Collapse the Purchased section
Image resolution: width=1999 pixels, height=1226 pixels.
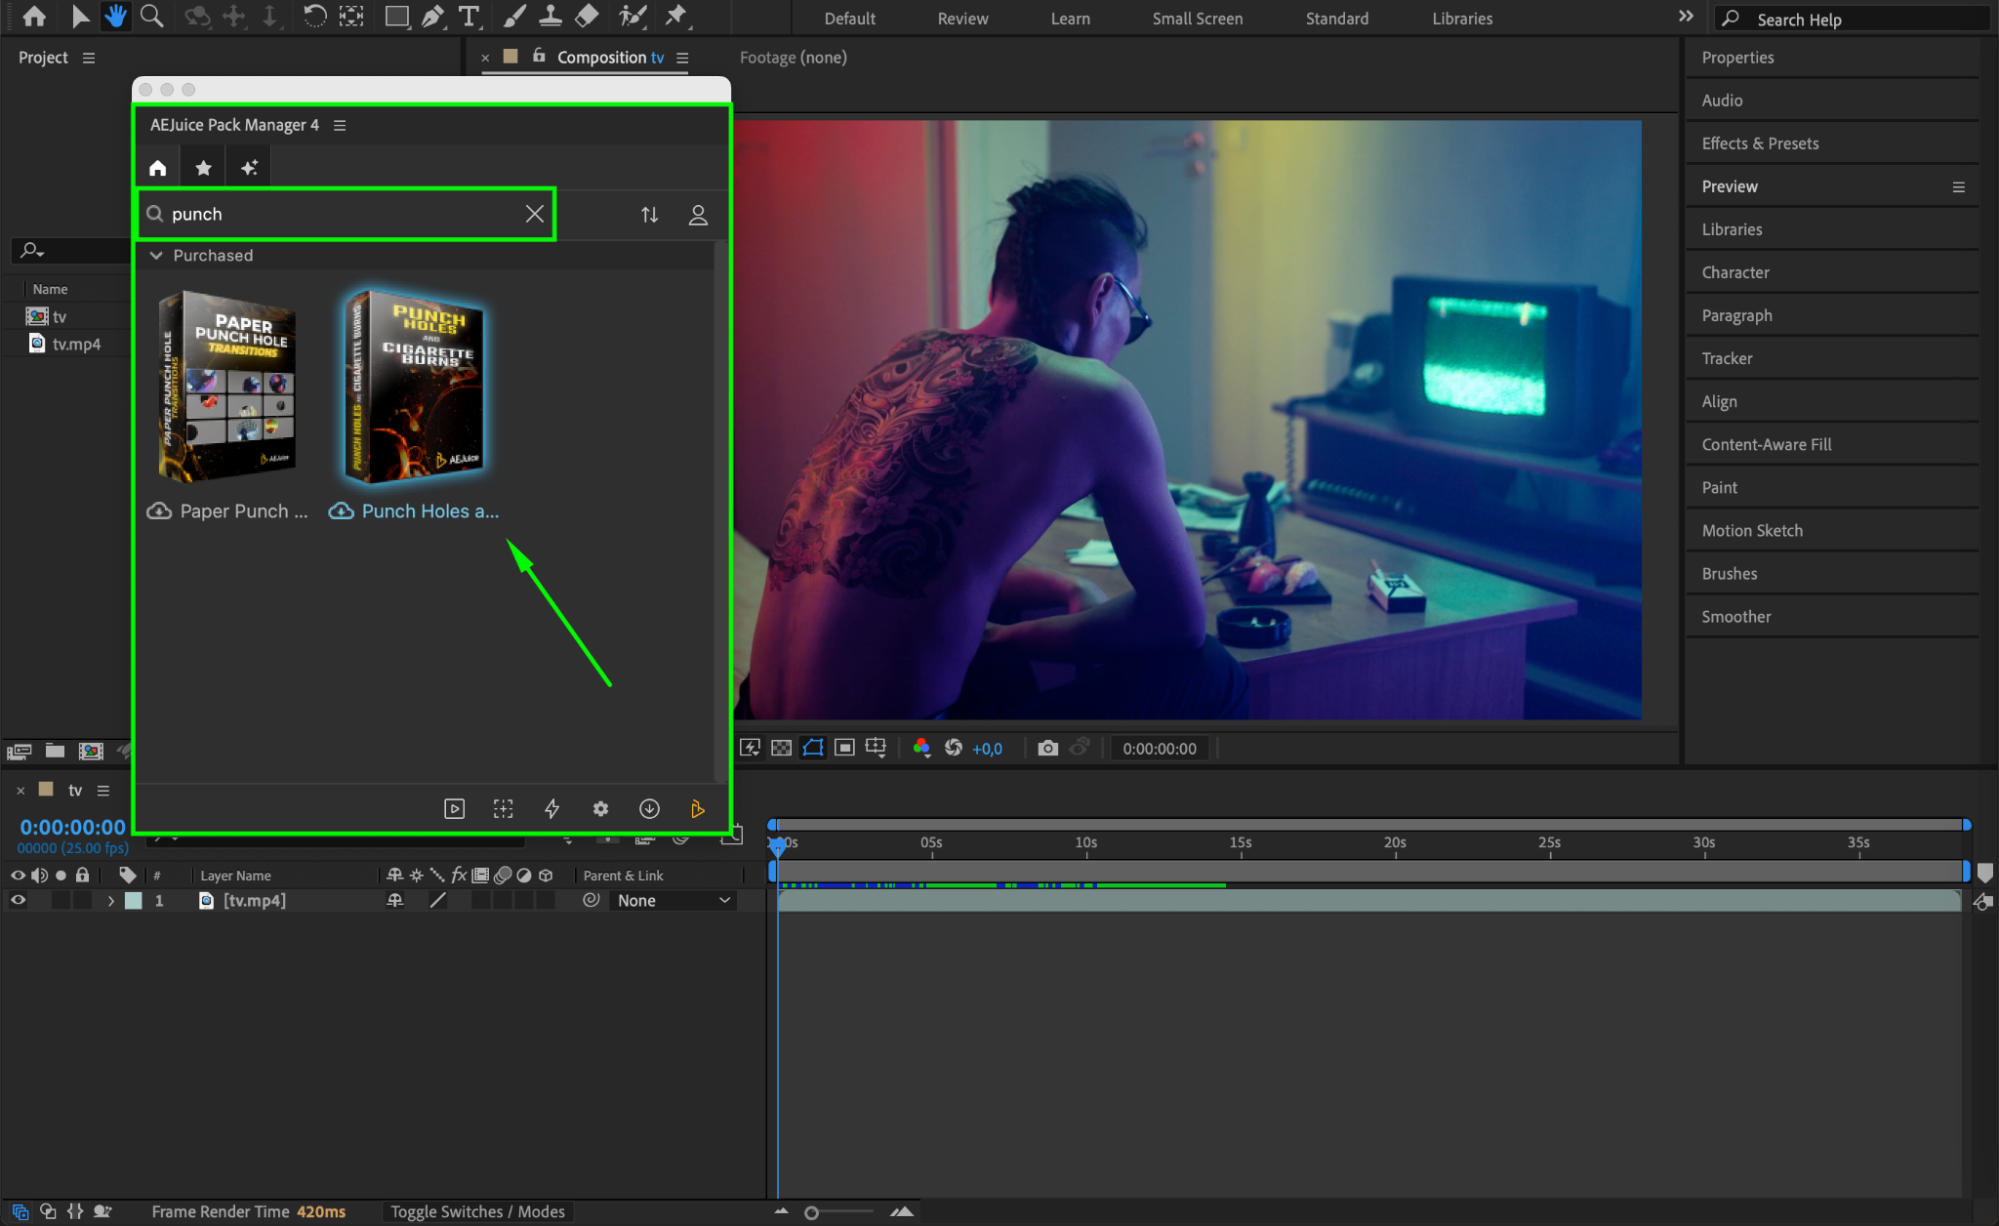[x=156, y=255]
